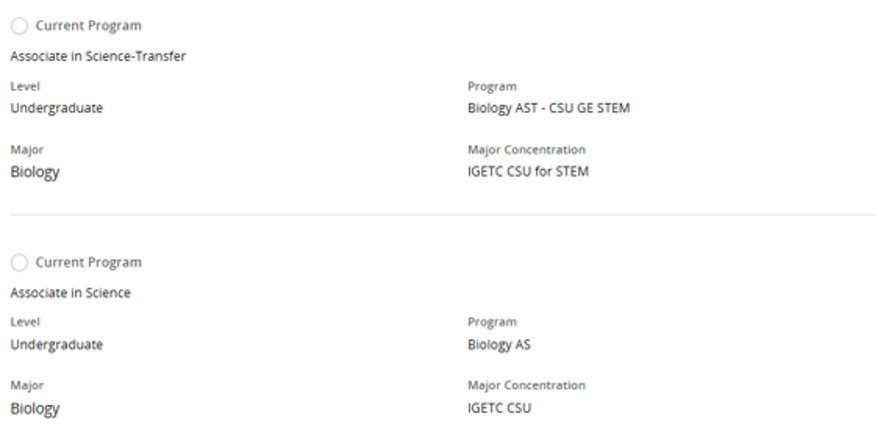Image resolution: width=877 pixels, height=441 pixels.
Task: Click the 'Associate in Science-Transfer' degree title
Action: coord(98,56)
